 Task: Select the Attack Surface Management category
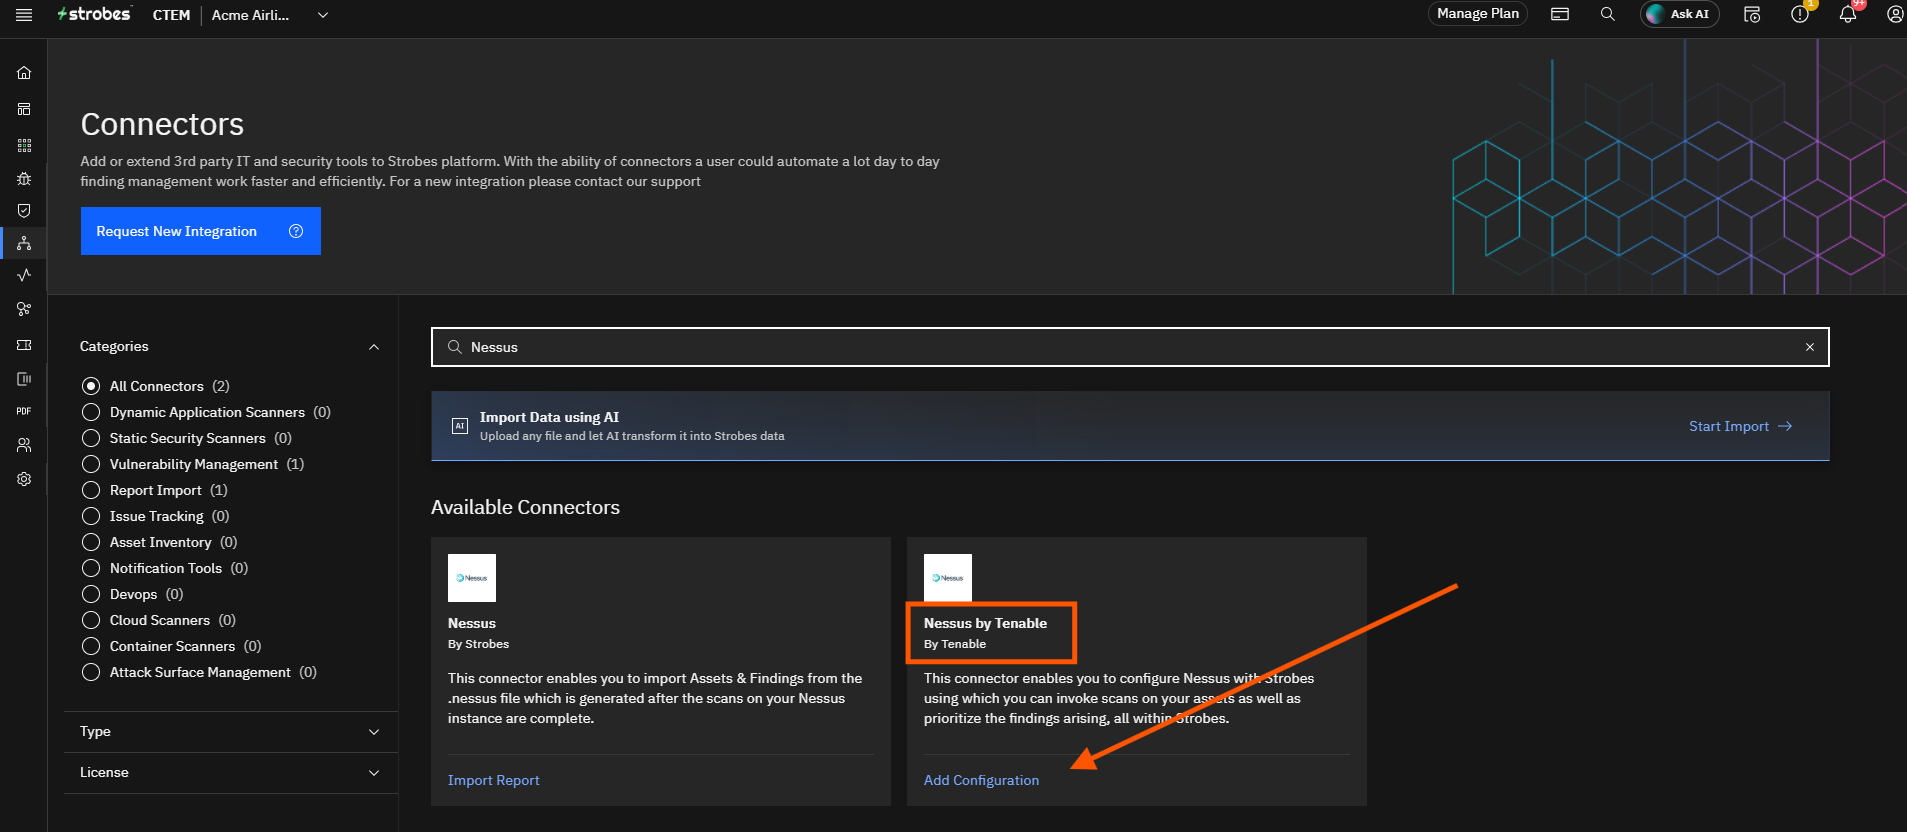(91, 672)
